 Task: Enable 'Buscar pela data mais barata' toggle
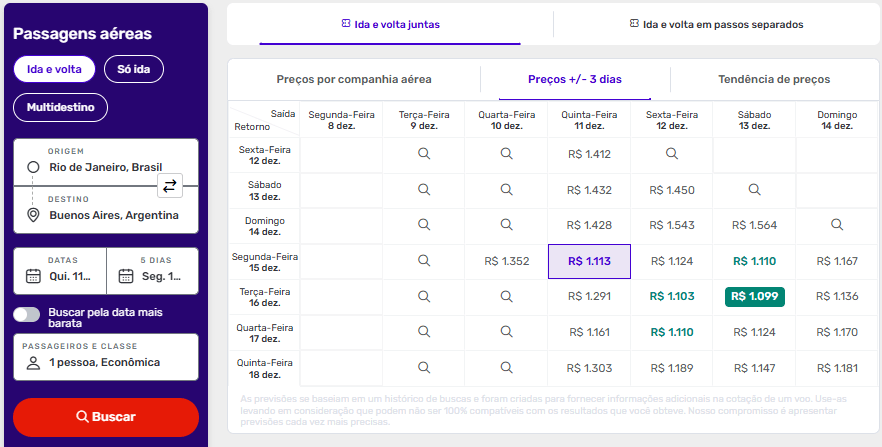pyautogui.click(x=27, y=315)
